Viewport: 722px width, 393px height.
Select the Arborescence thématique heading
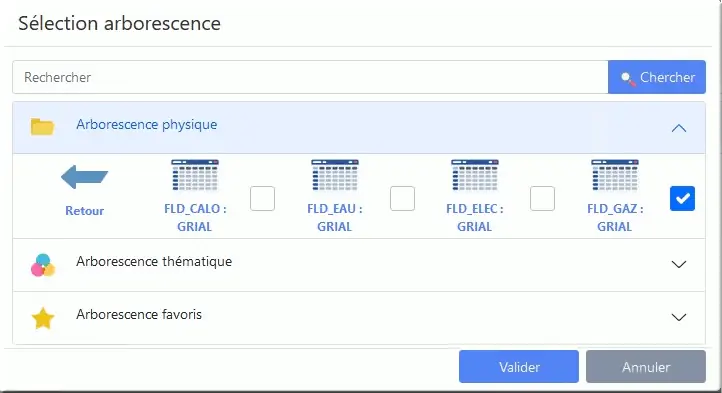point(154,262)
